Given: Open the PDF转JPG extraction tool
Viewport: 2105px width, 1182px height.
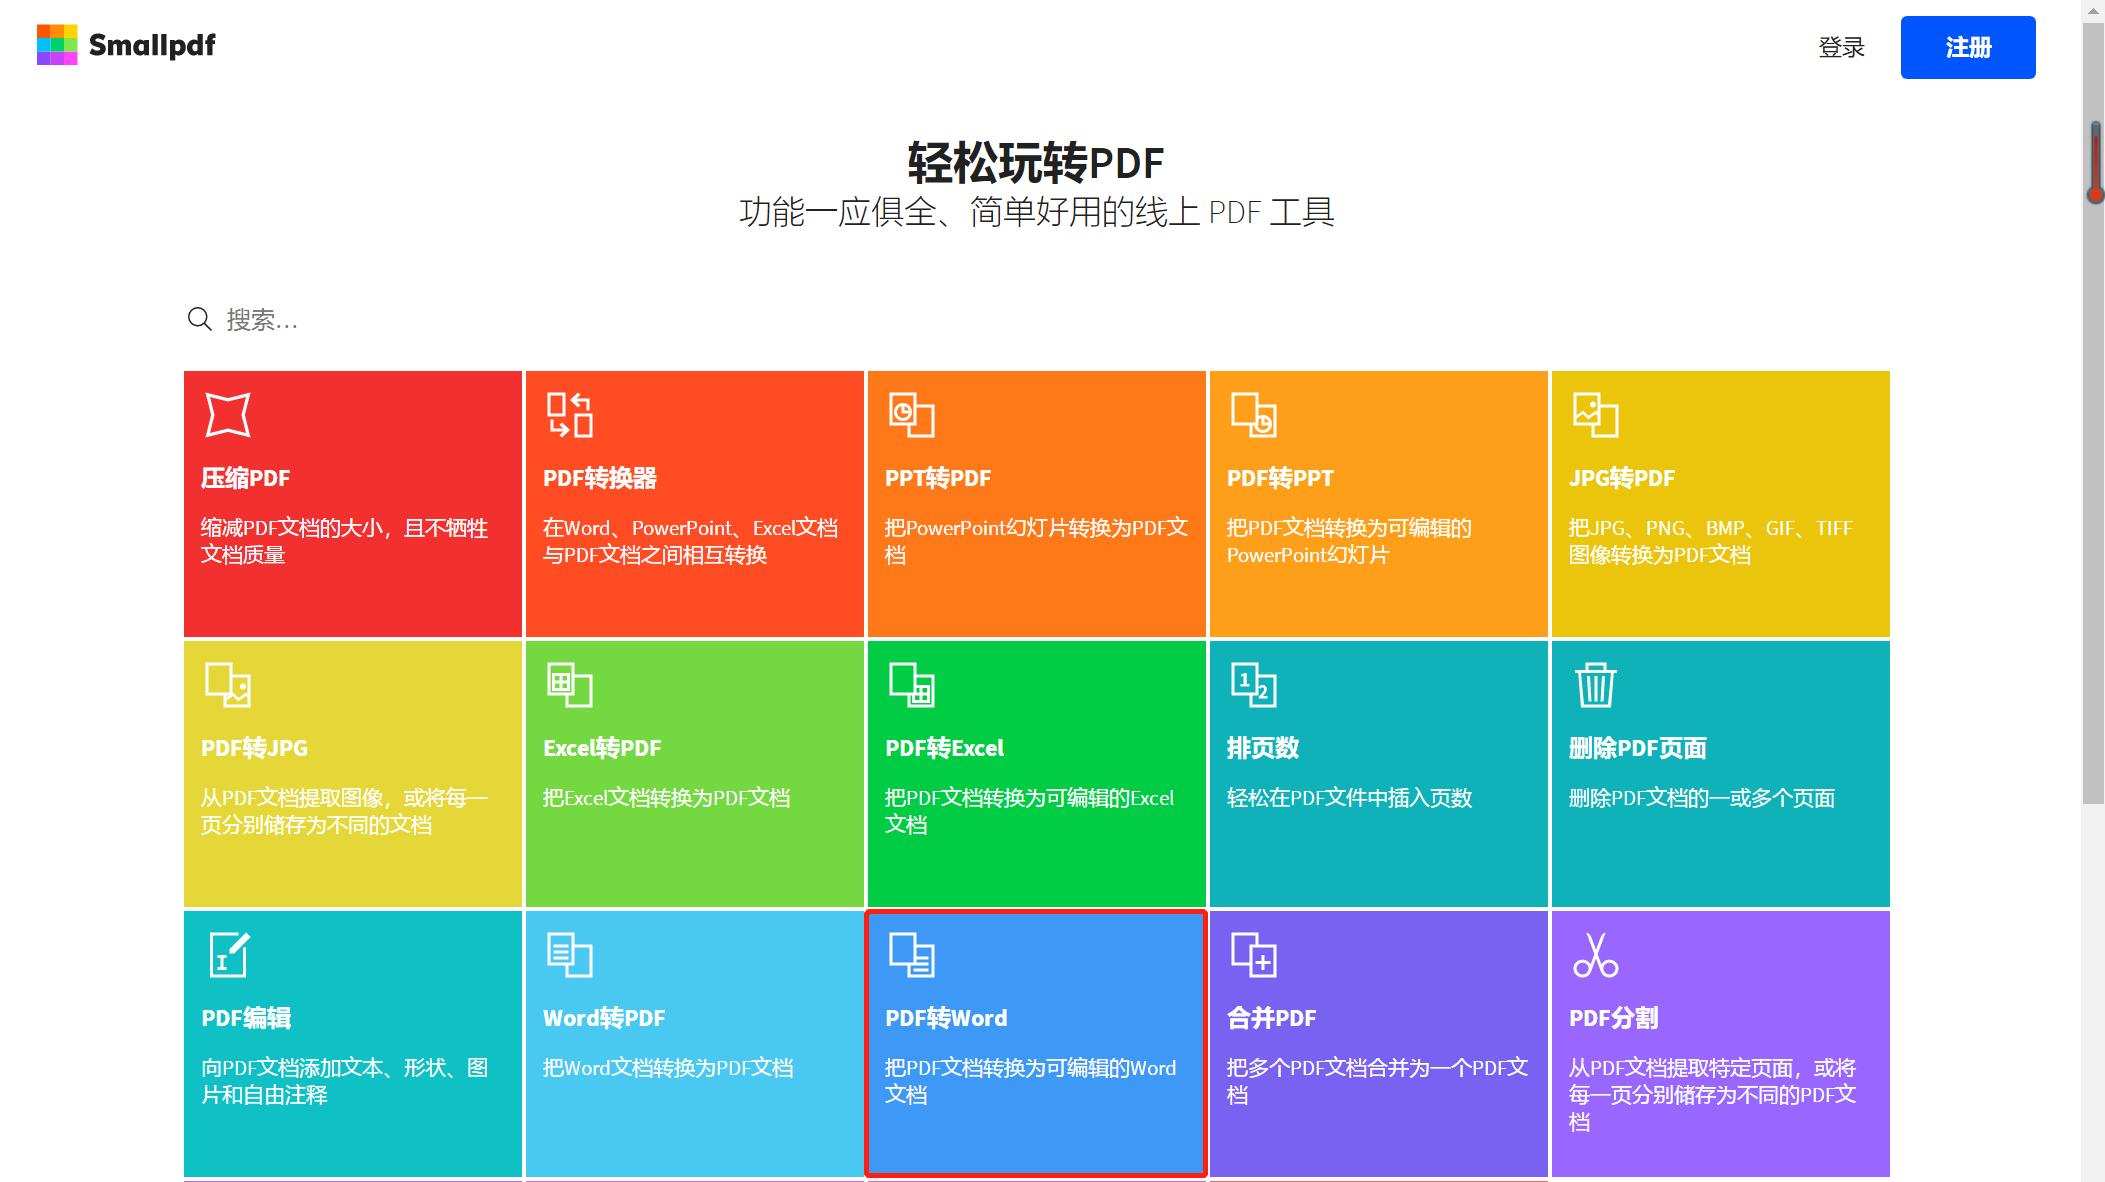Looking at the screenshot, I should pos(227,684).
